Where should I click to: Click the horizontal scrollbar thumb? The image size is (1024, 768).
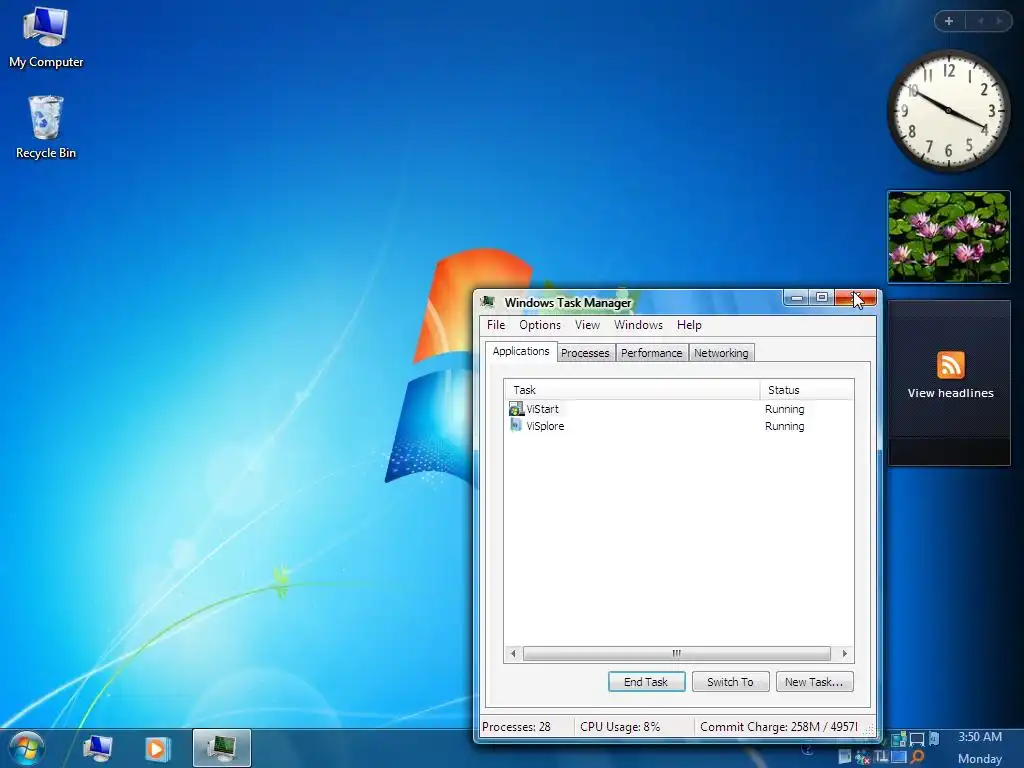pyautogui.click(x=677, y=653)
